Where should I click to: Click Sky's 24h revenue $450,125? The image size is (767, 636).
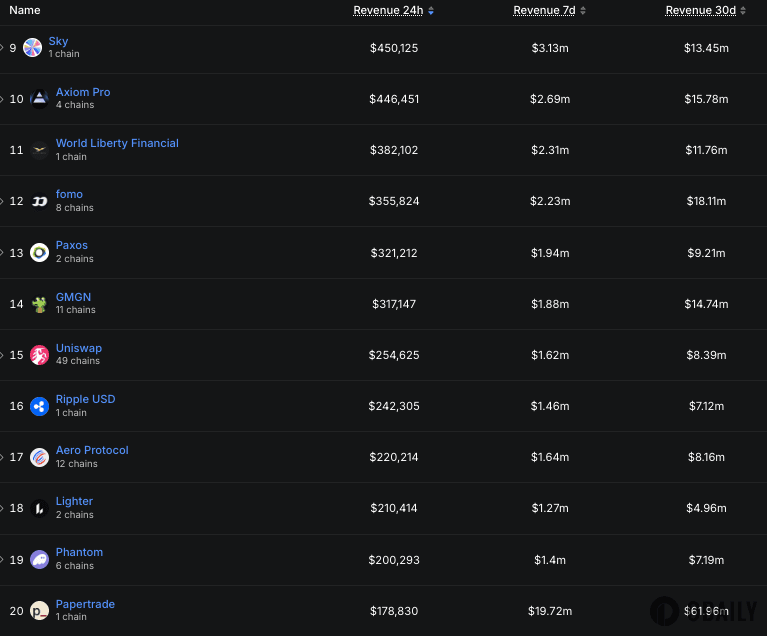pos(394,48)
